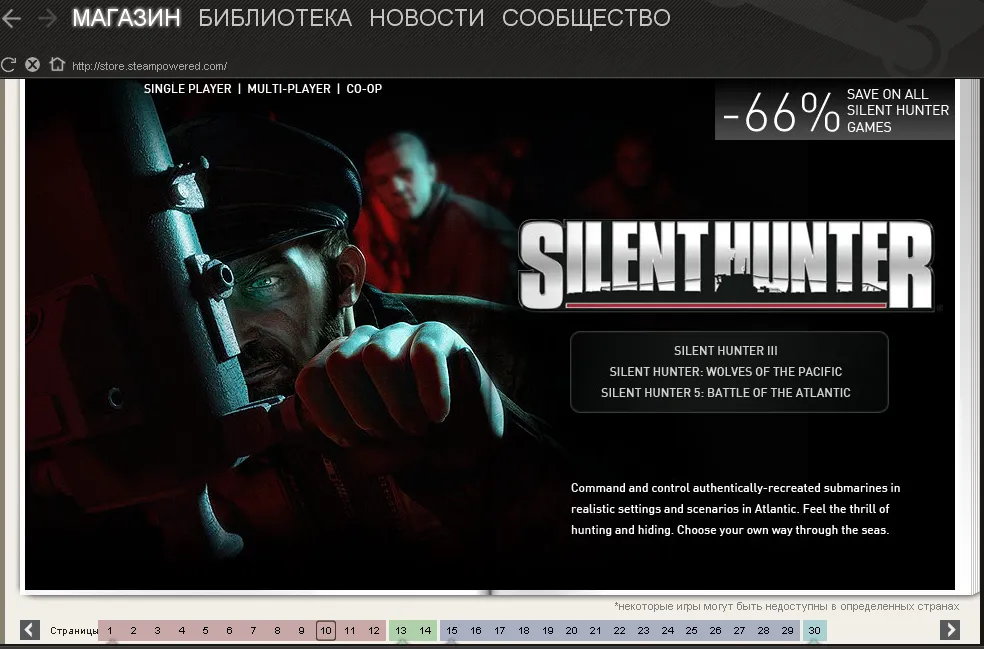
Task: Open the store home page icon
Action: [57, 64]
